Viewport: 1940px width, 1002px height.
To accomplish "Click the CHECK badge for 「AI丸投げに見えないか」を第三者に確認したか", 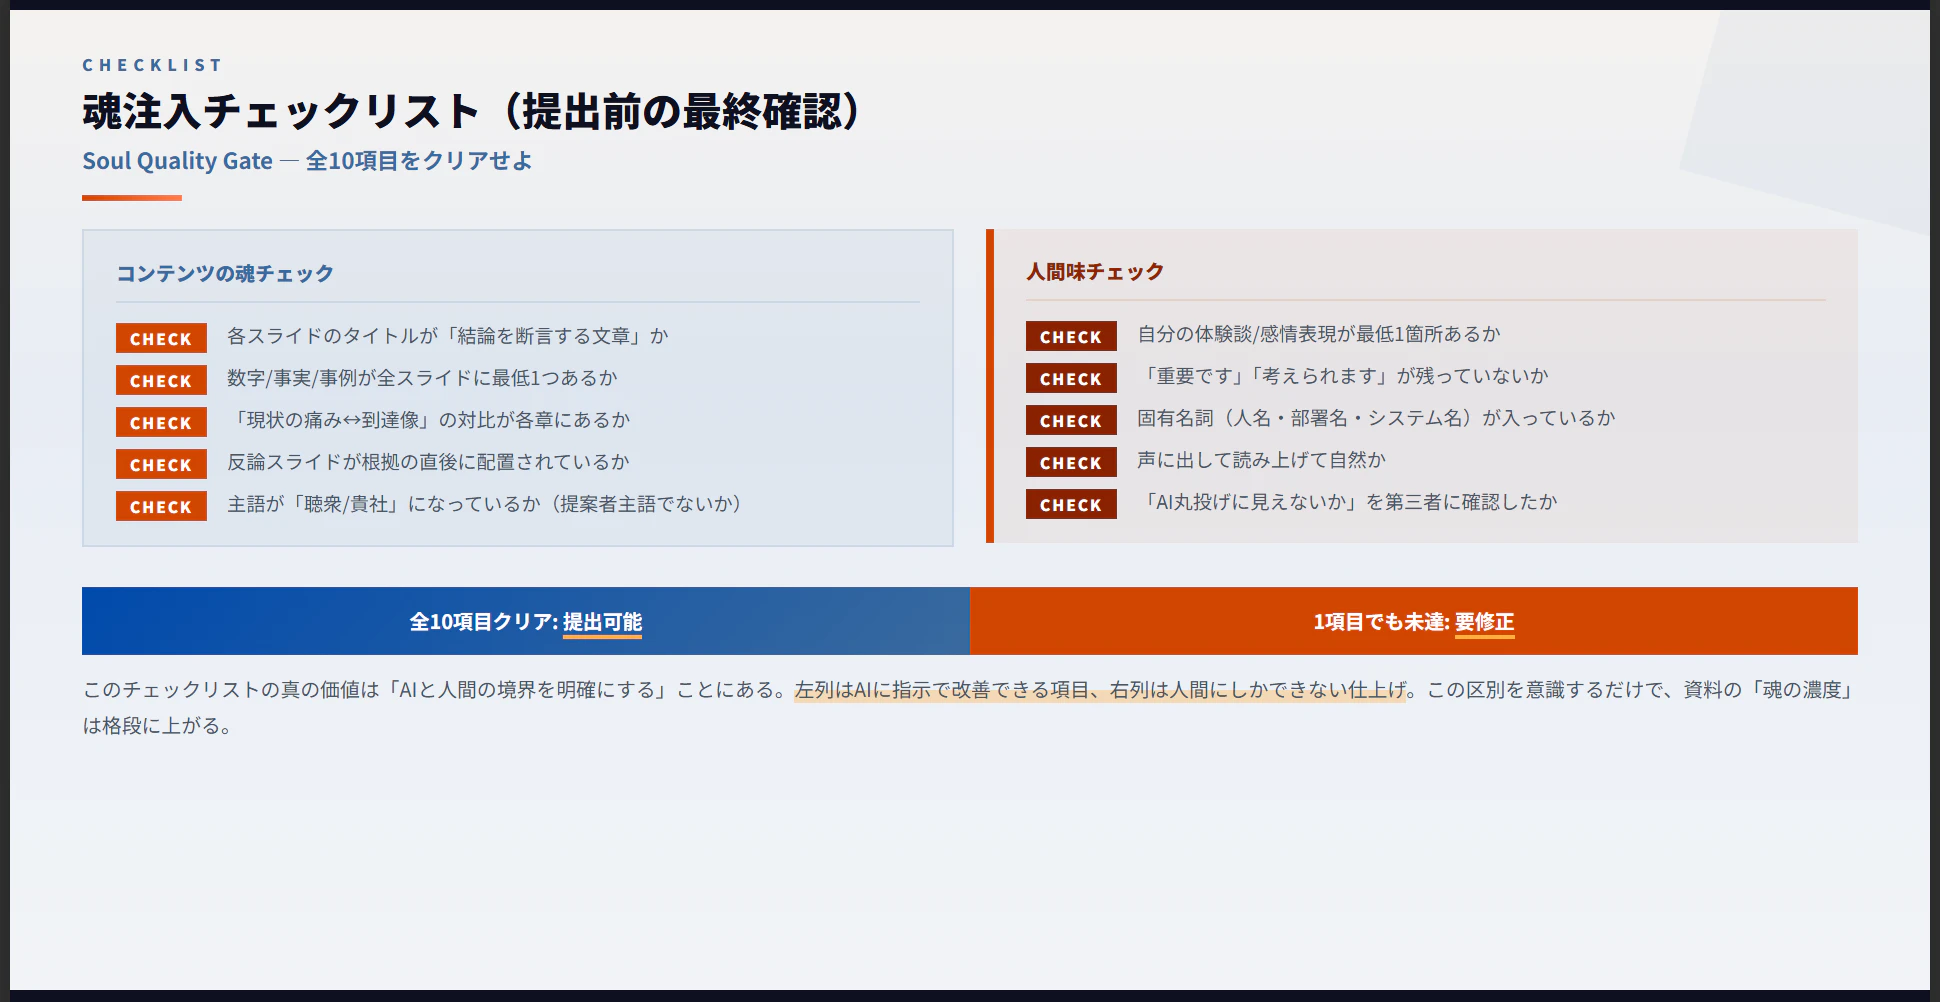I will point(1071,504).
